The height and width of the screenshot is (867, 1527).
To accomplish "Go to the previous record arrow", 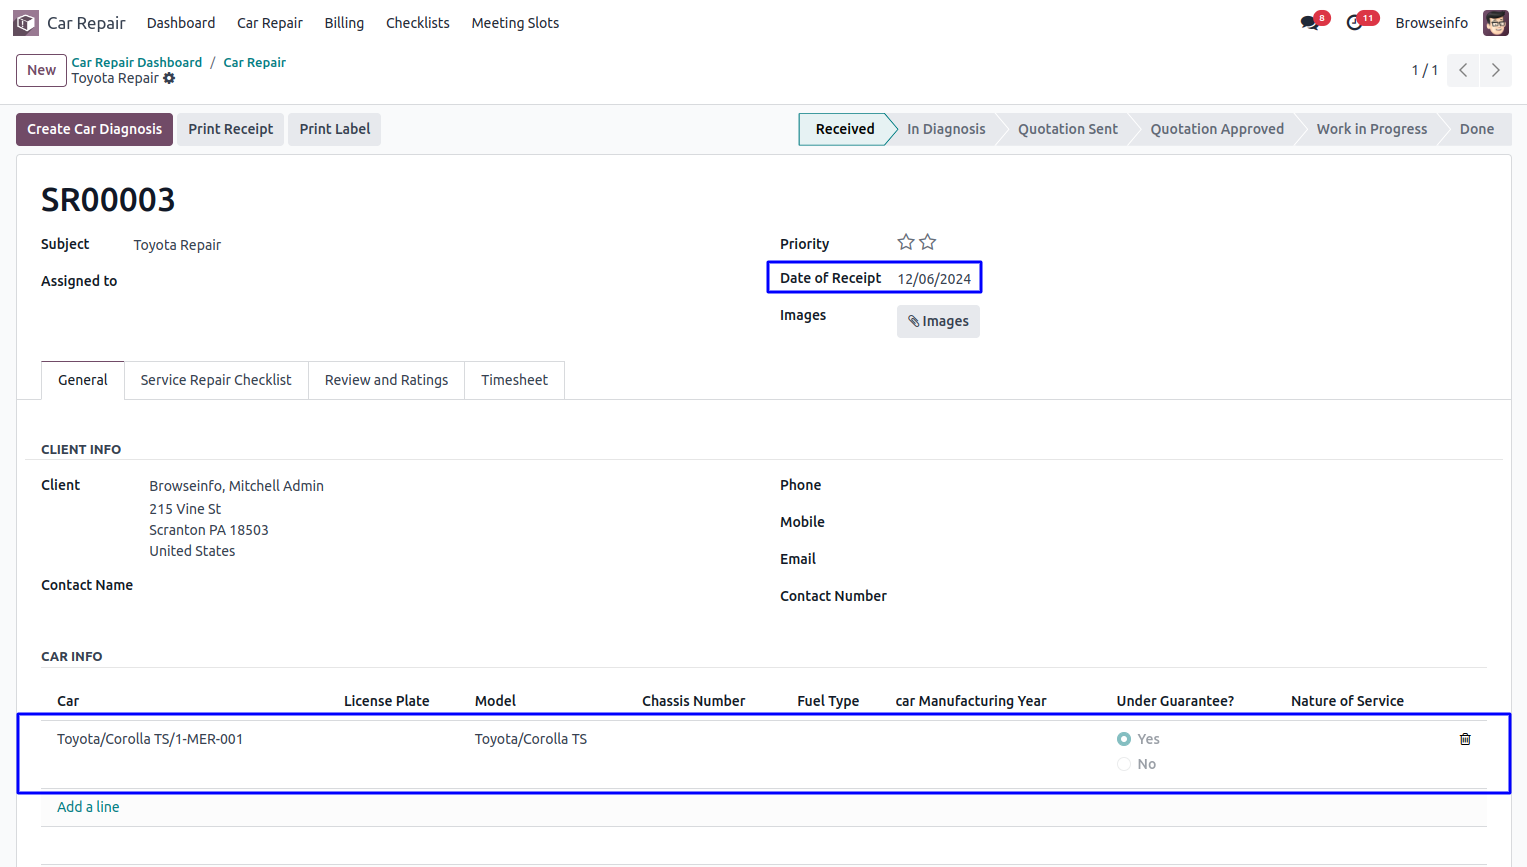I will pyautogui.click(x=1463, y=70).
